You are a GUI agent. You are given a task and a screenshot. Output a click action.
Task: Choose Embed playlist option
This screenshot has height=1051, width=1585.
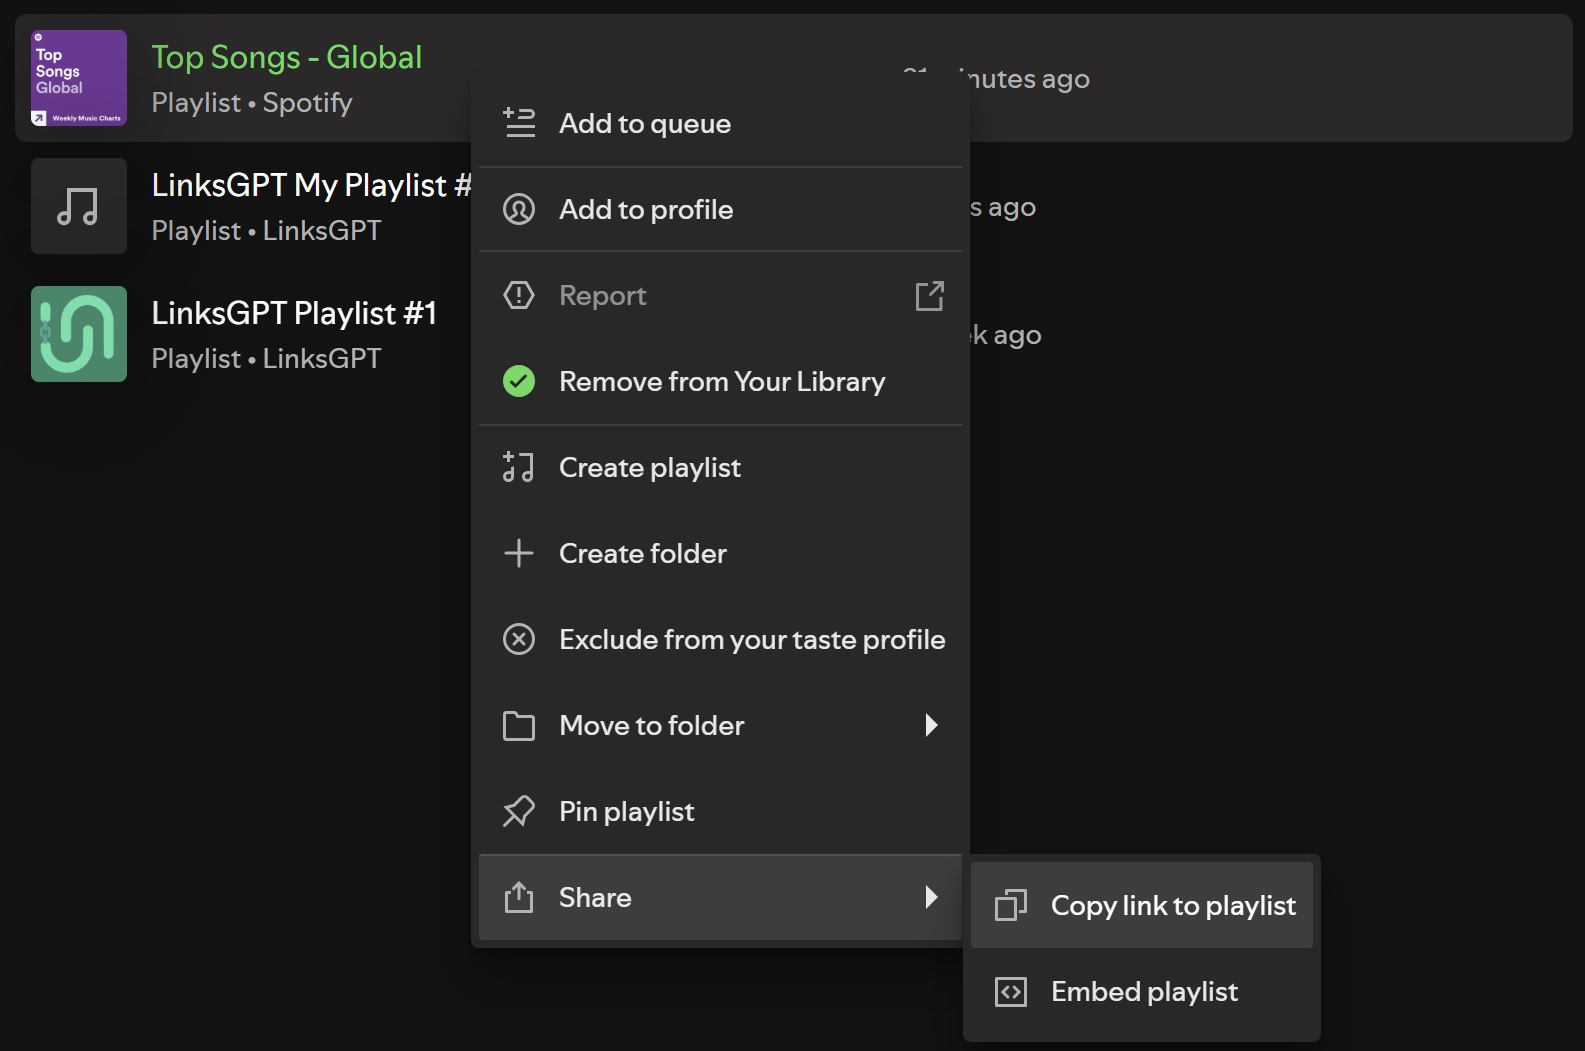[x=1142, y=991]
